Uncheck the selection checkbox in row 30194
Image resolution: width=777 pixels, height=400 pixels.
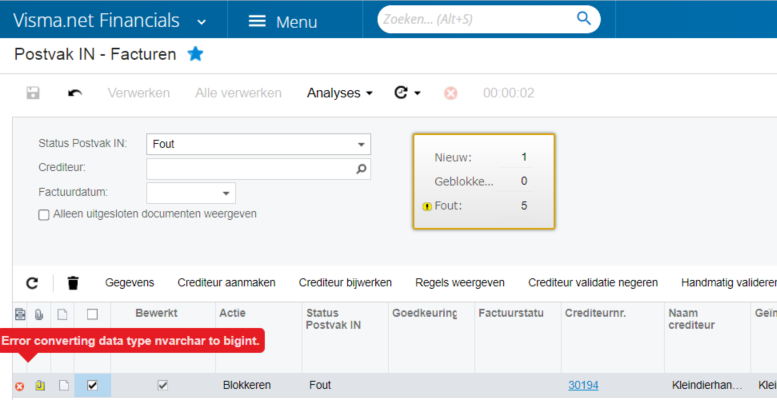[x=92, y=385]
